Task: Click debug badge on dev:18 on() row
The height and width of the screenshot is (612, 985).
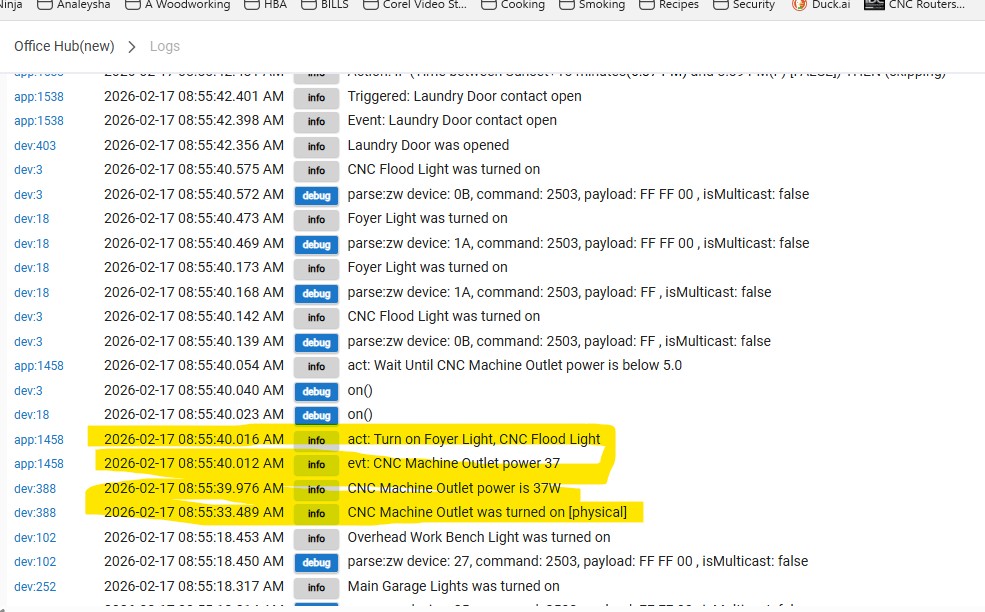Action: pyautogui.click(x=316, y=415)
